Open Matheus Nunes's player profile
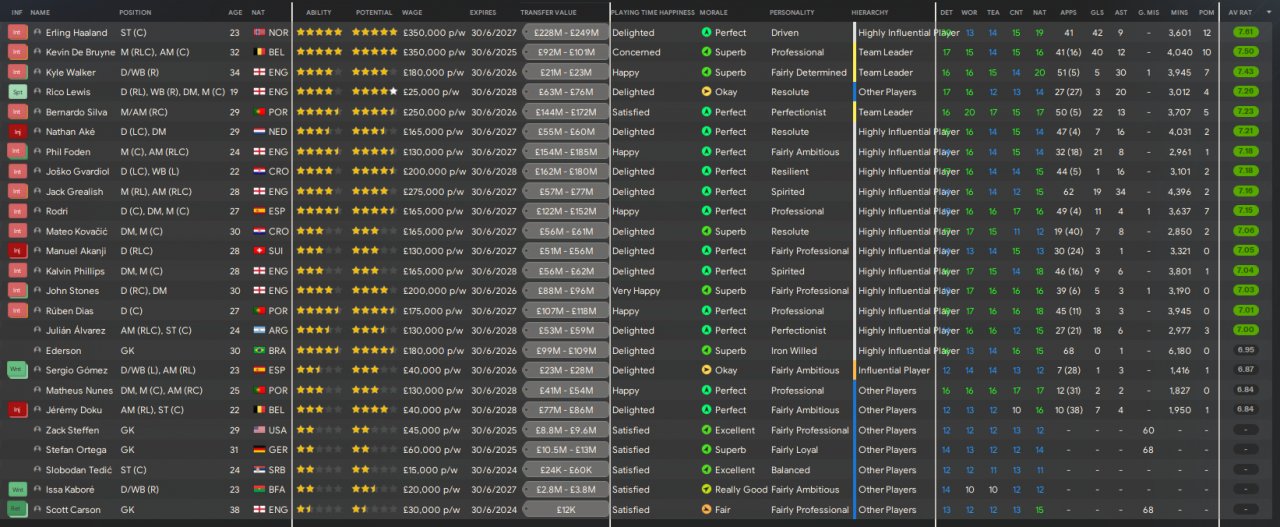Viewport: 1280px width, 527px height. pyautogui.click(x=79, y=390)
